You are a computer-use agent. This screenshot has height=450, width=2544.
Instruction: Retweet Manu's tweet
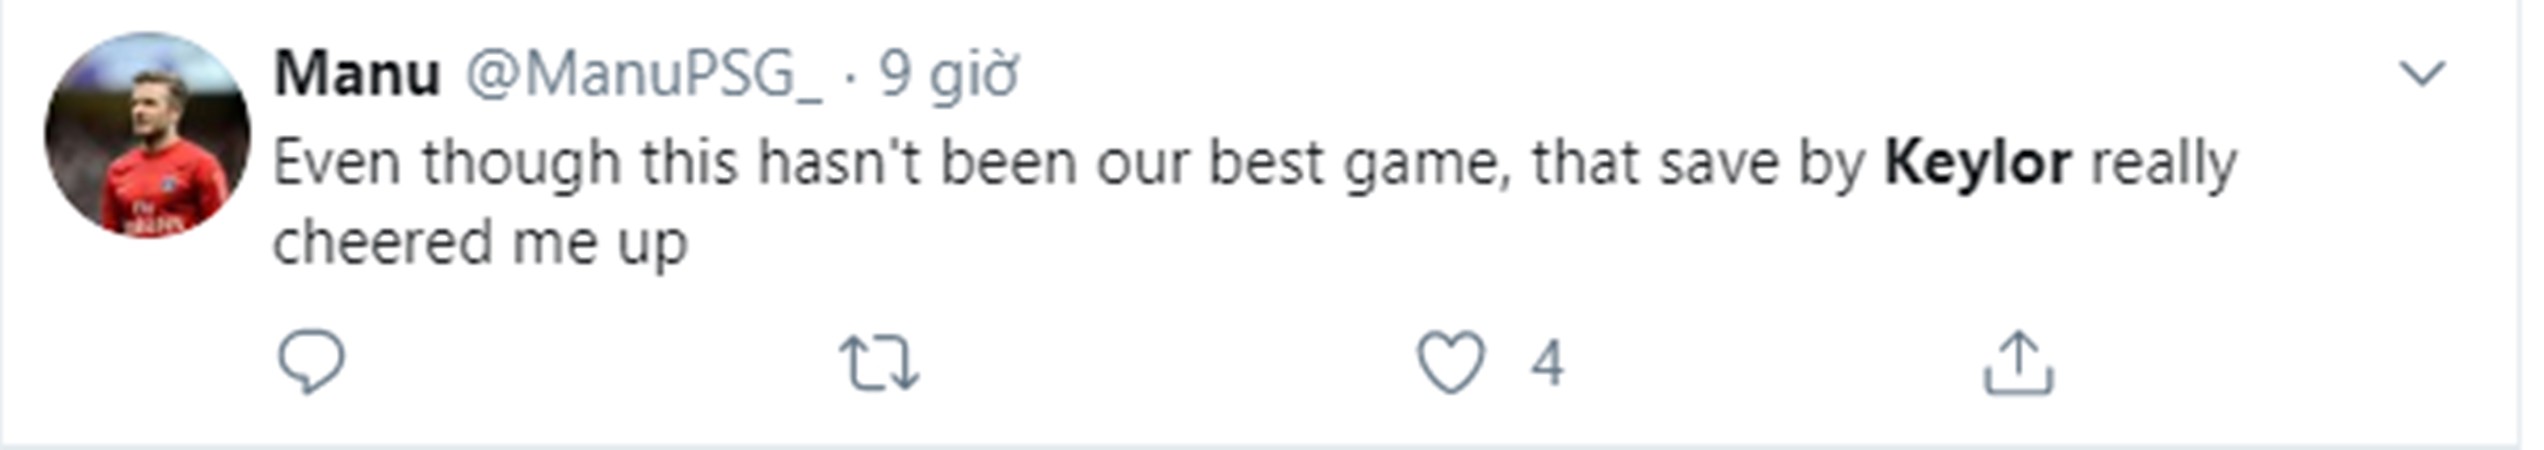pos(879,362)
